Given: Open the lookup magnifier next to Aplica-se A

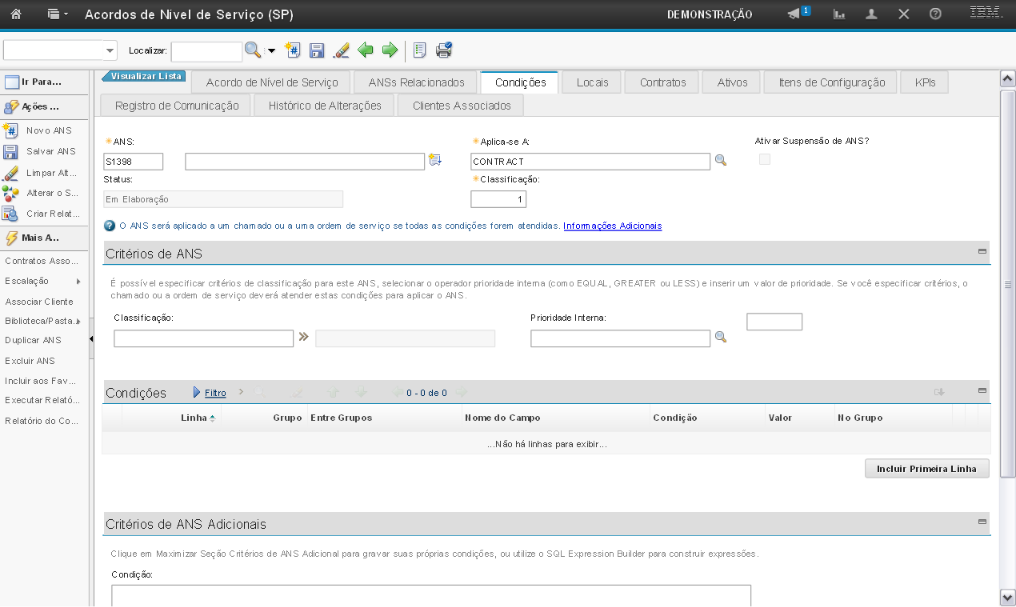Looking at the screenshot, I should [720, 161].
